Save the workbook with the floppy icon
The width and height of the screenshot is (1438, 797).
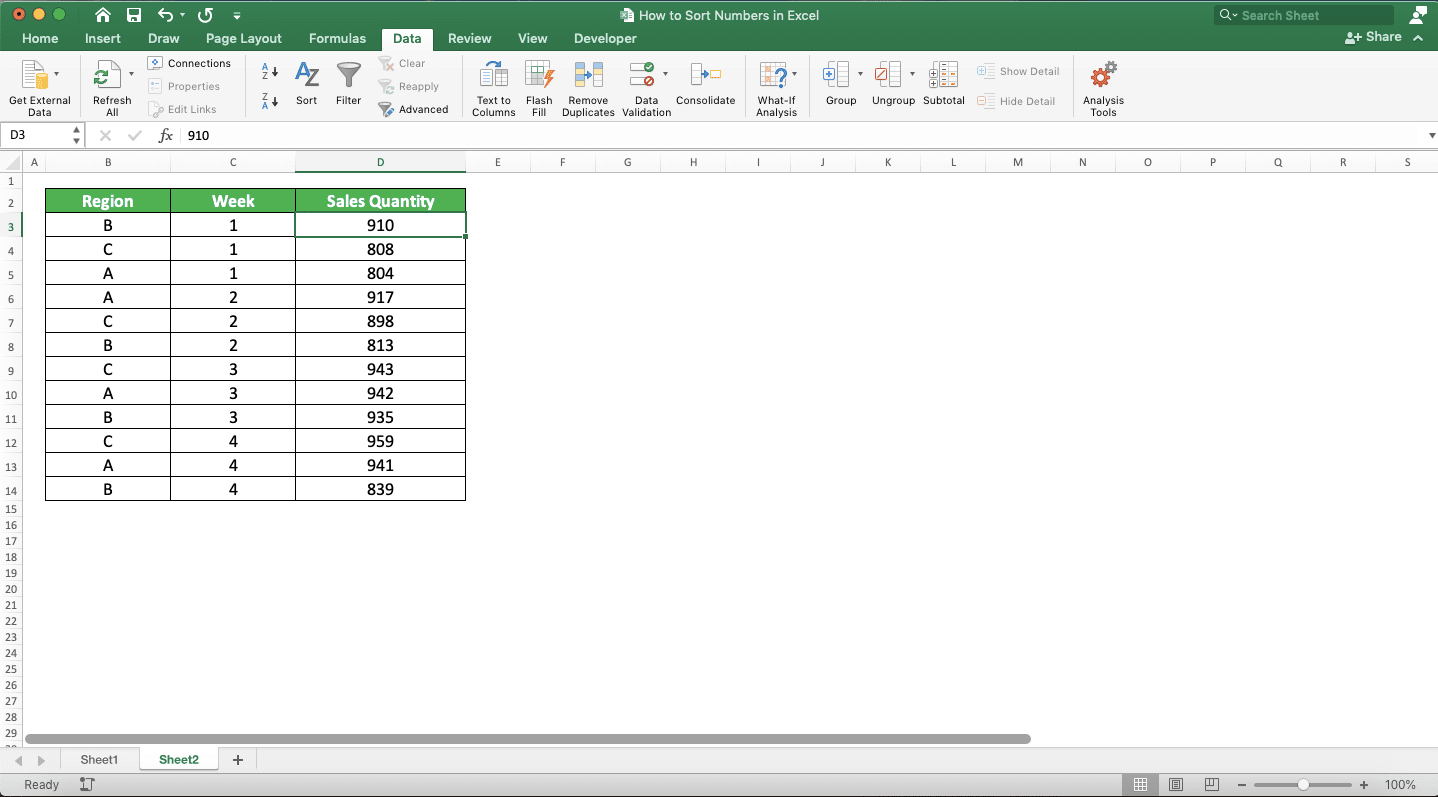(x=134, y=15)
